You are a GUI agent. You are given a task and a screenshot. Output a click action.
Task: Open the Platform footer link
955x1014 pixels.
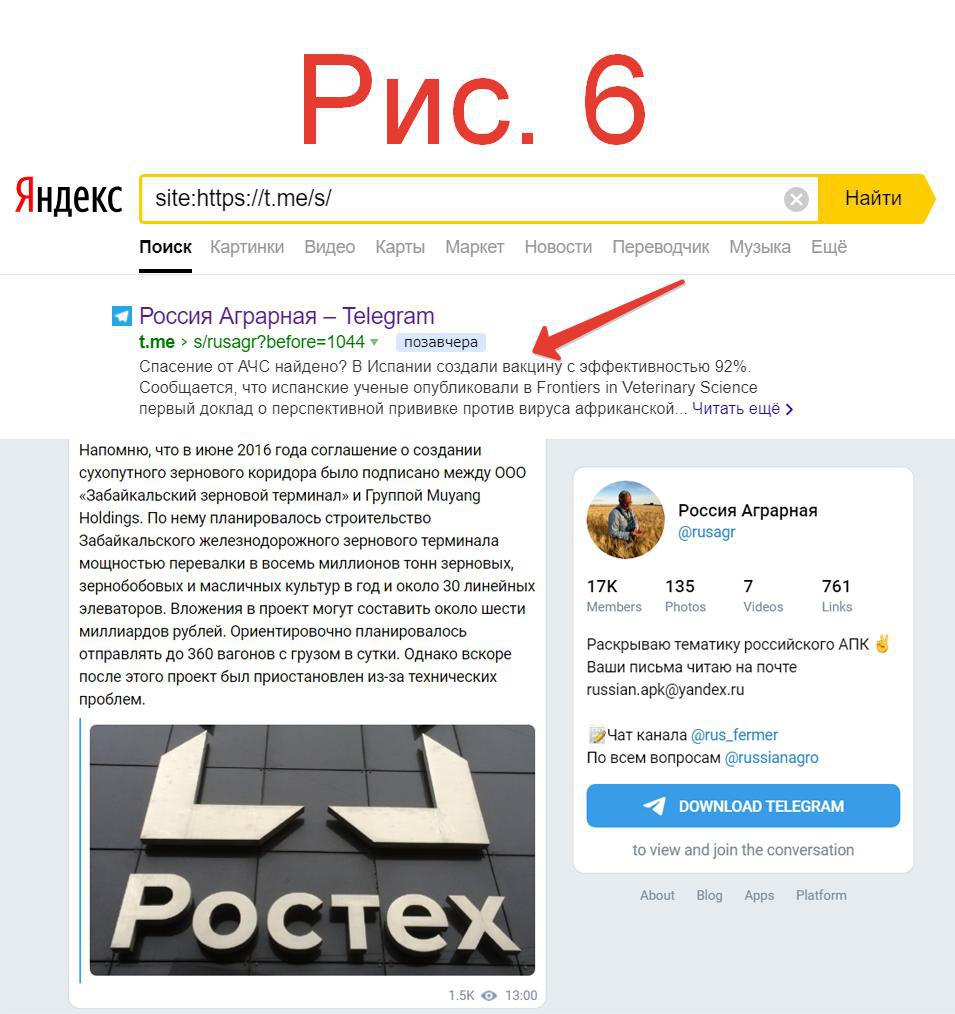point(821,895)
